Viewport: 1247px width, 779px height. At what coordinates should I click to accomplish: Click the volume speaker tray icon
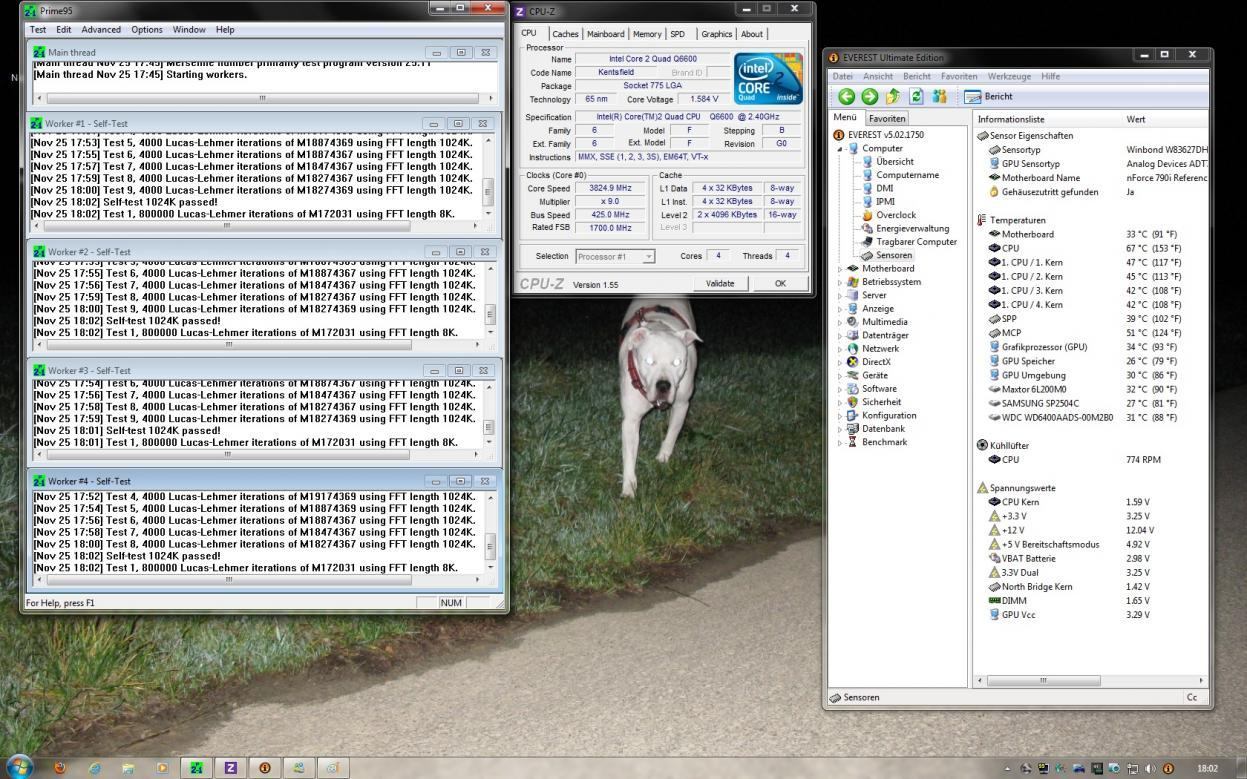coord(1151,768)
